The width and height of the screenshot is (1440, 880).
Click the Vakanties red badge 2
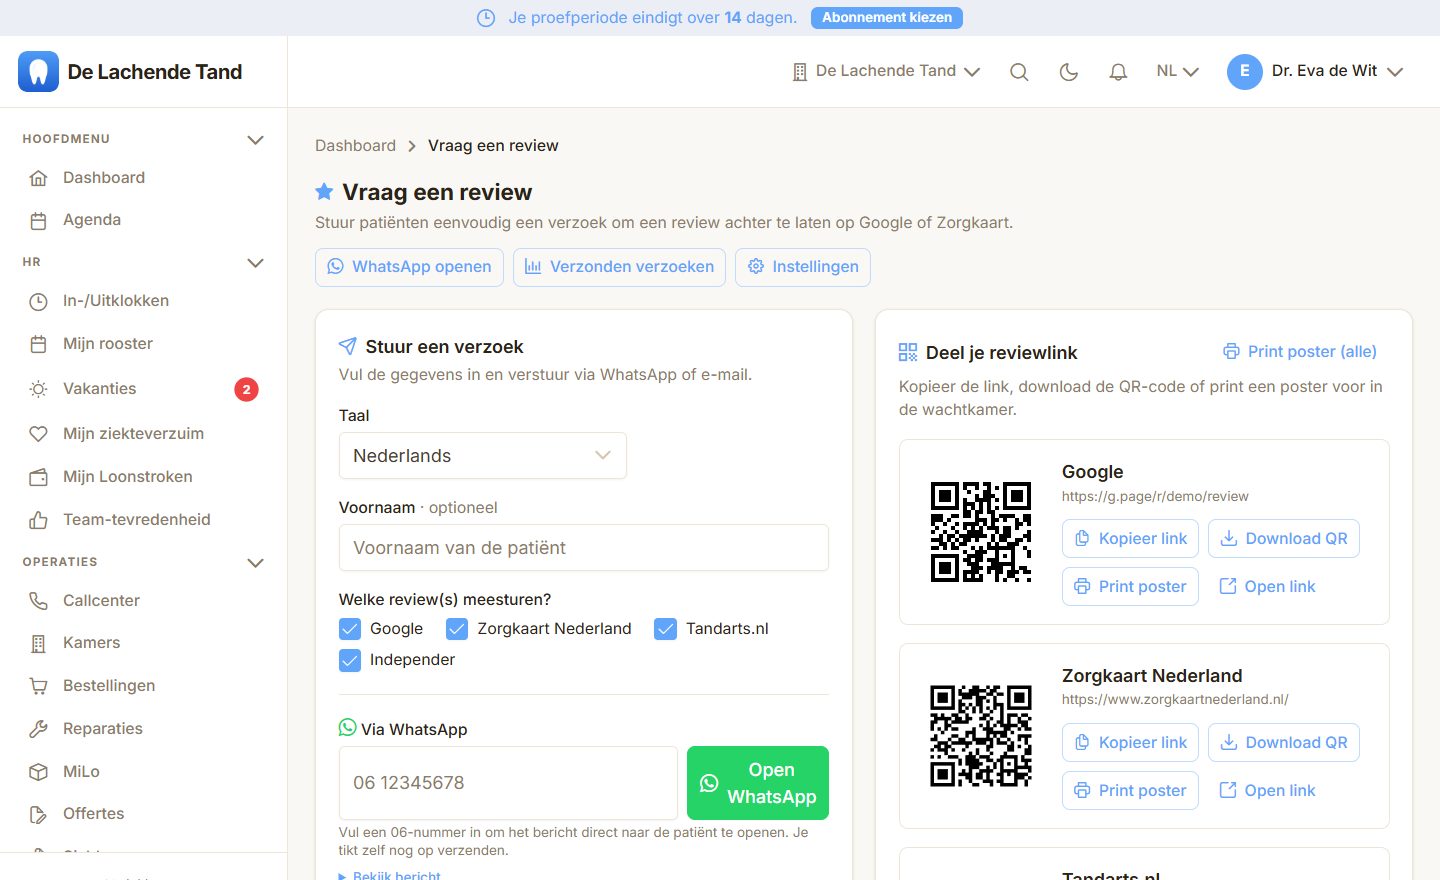tap(246, 389)
